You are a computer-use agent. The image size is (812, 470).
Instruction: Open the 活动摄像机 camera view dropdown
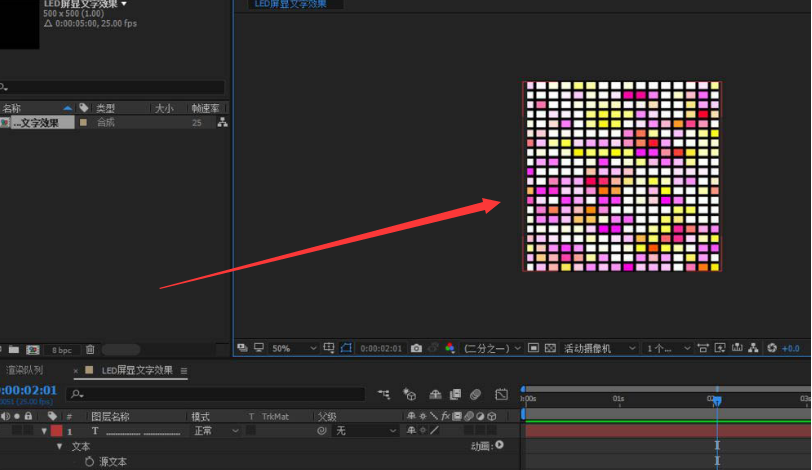coord(601,348)
